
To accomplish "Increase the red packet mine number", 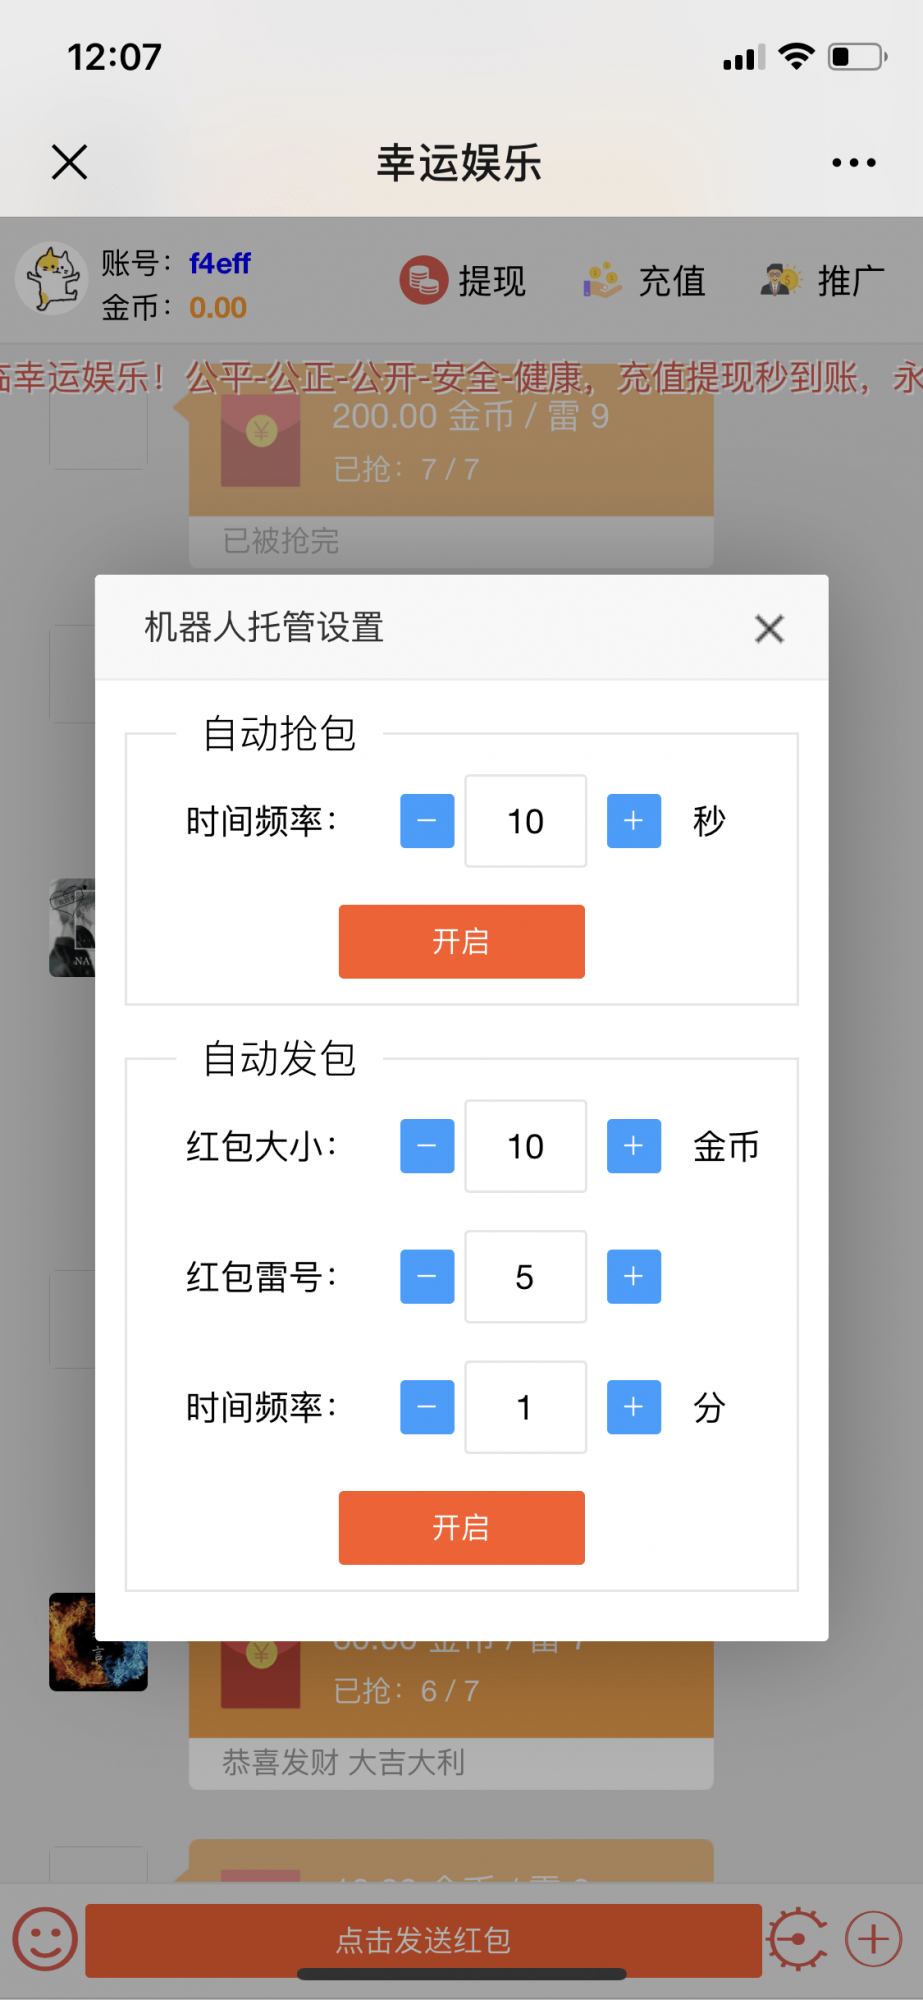I will click(634, 1277).
